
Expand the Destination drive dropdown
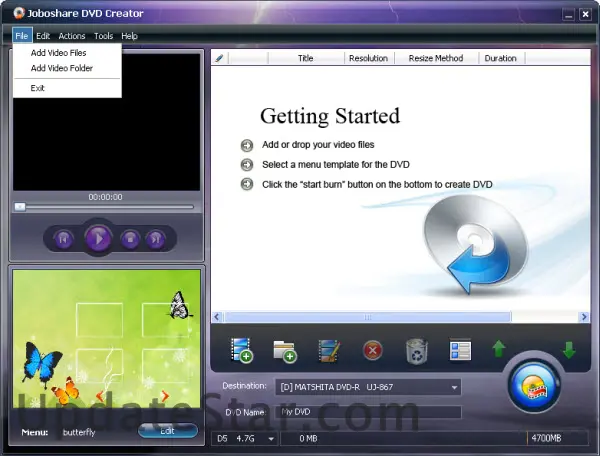point(455,387)
